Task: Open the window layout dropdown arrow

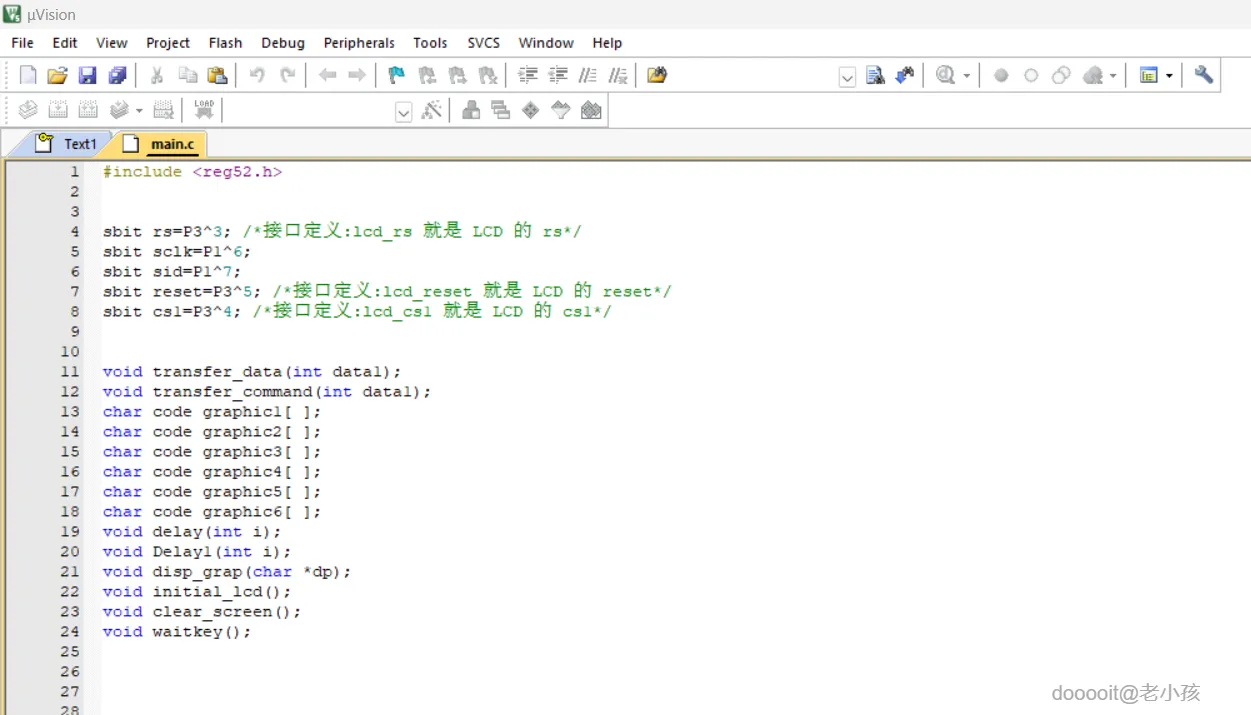Action: pyautogui.click(x=1169, y=76)
